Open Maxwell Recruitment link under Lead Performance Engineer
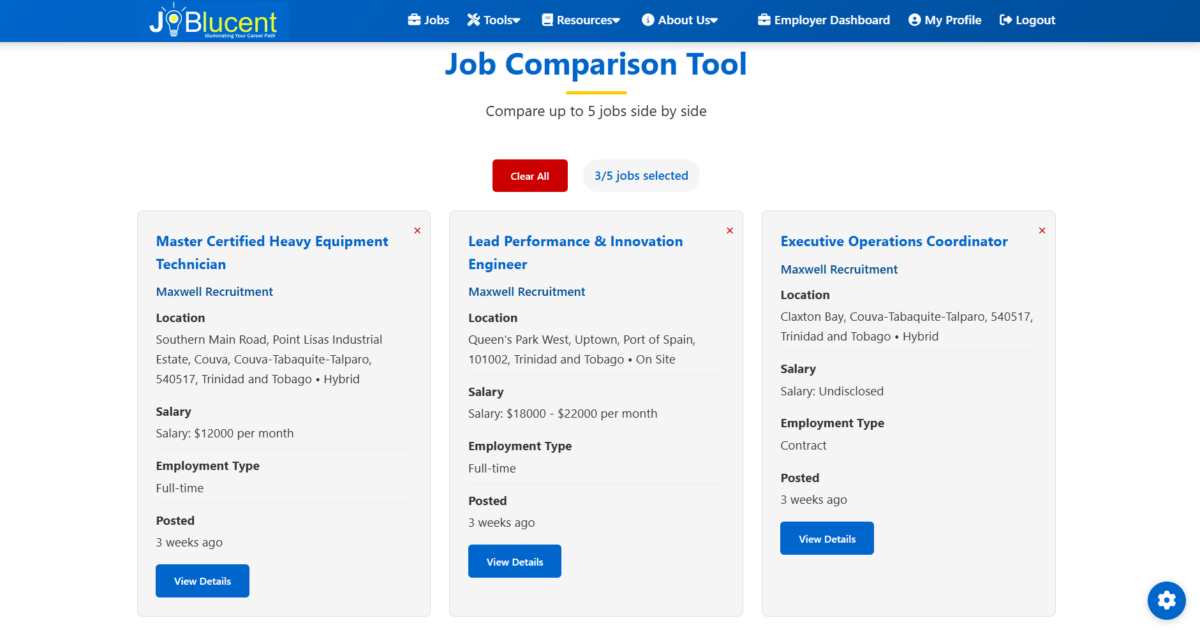Viewport: 1200px width, 630px height. [x=526, y=292]
